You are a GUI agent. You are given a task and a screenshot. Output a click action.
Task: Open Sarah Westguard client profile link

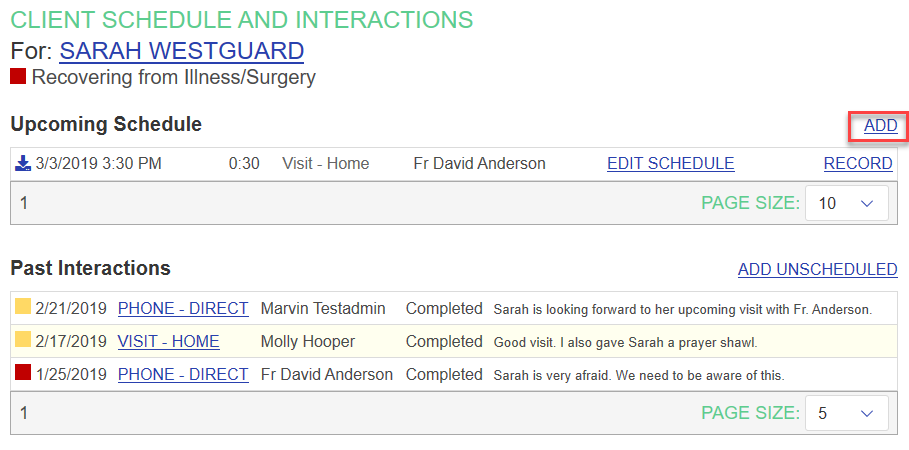181,50
